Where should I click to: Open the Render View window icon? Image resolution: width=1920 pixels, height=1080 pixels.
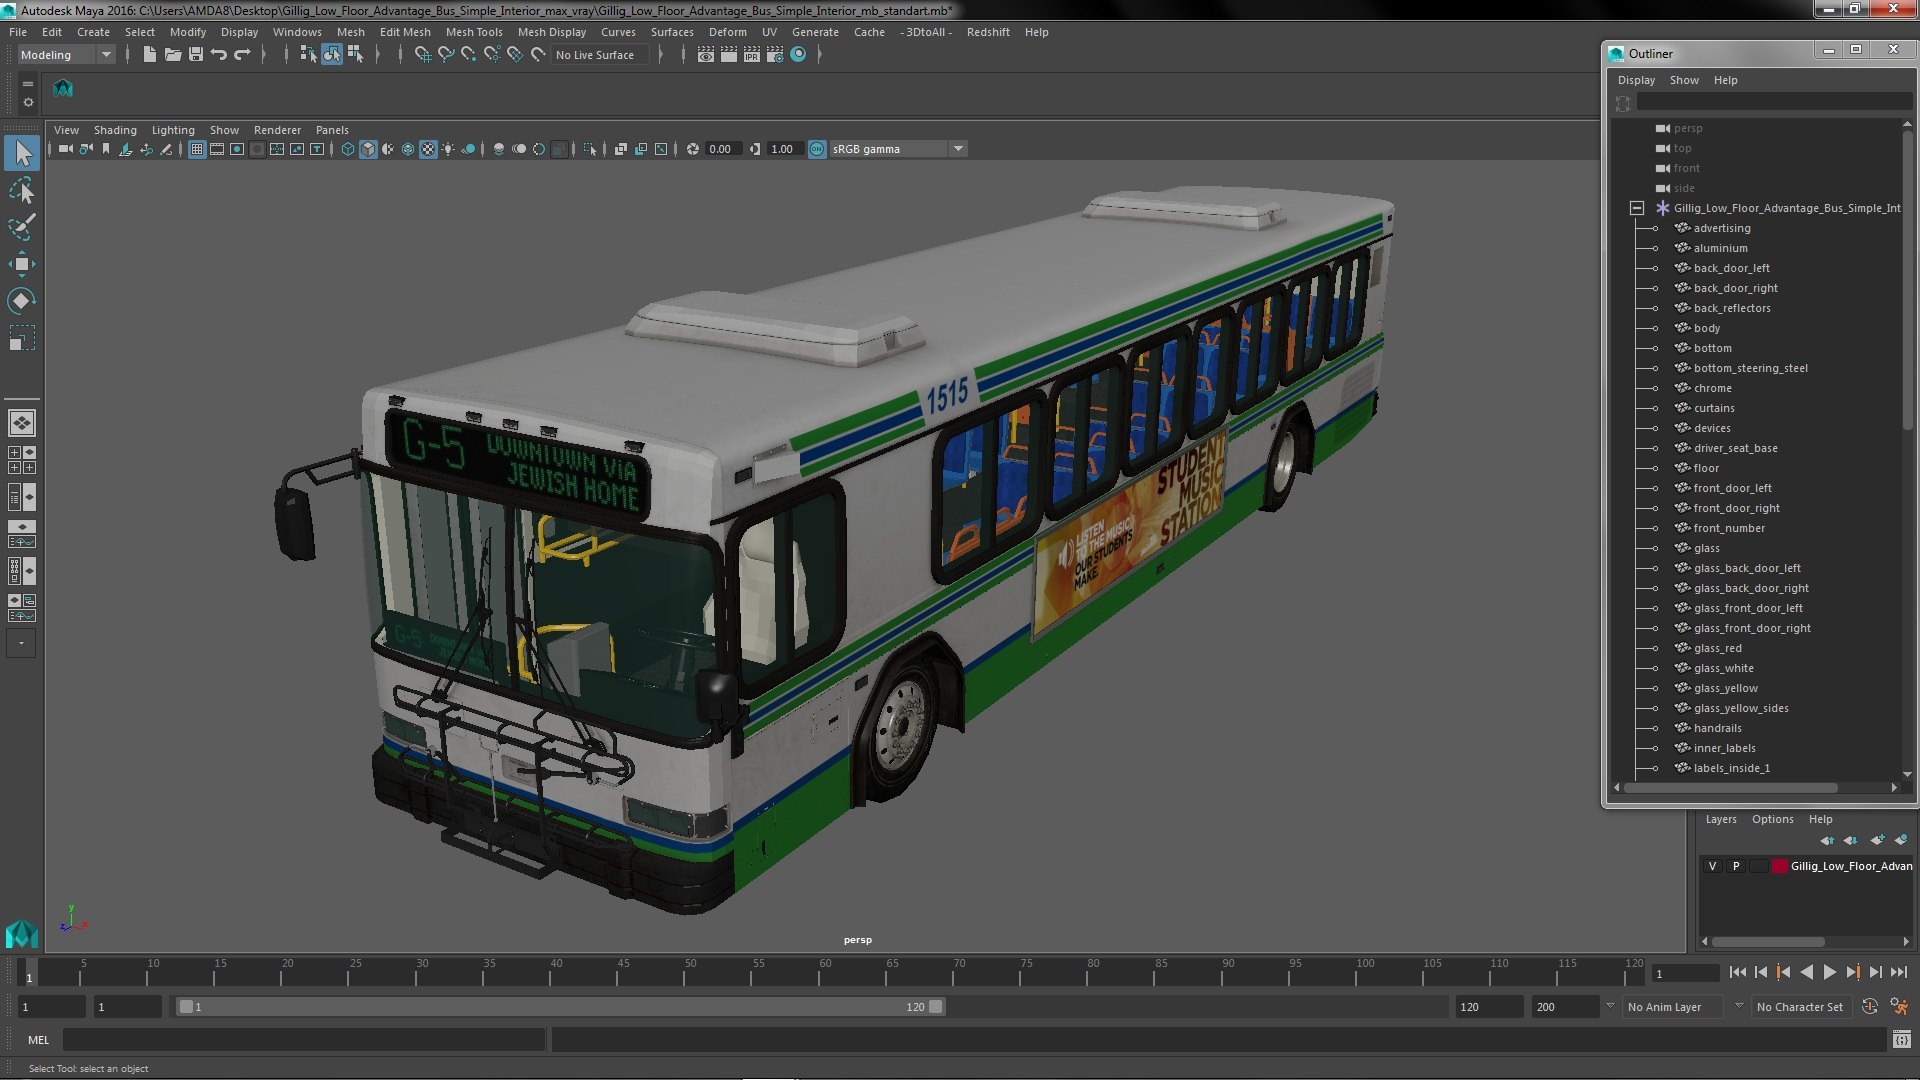[x=706, y=54]
